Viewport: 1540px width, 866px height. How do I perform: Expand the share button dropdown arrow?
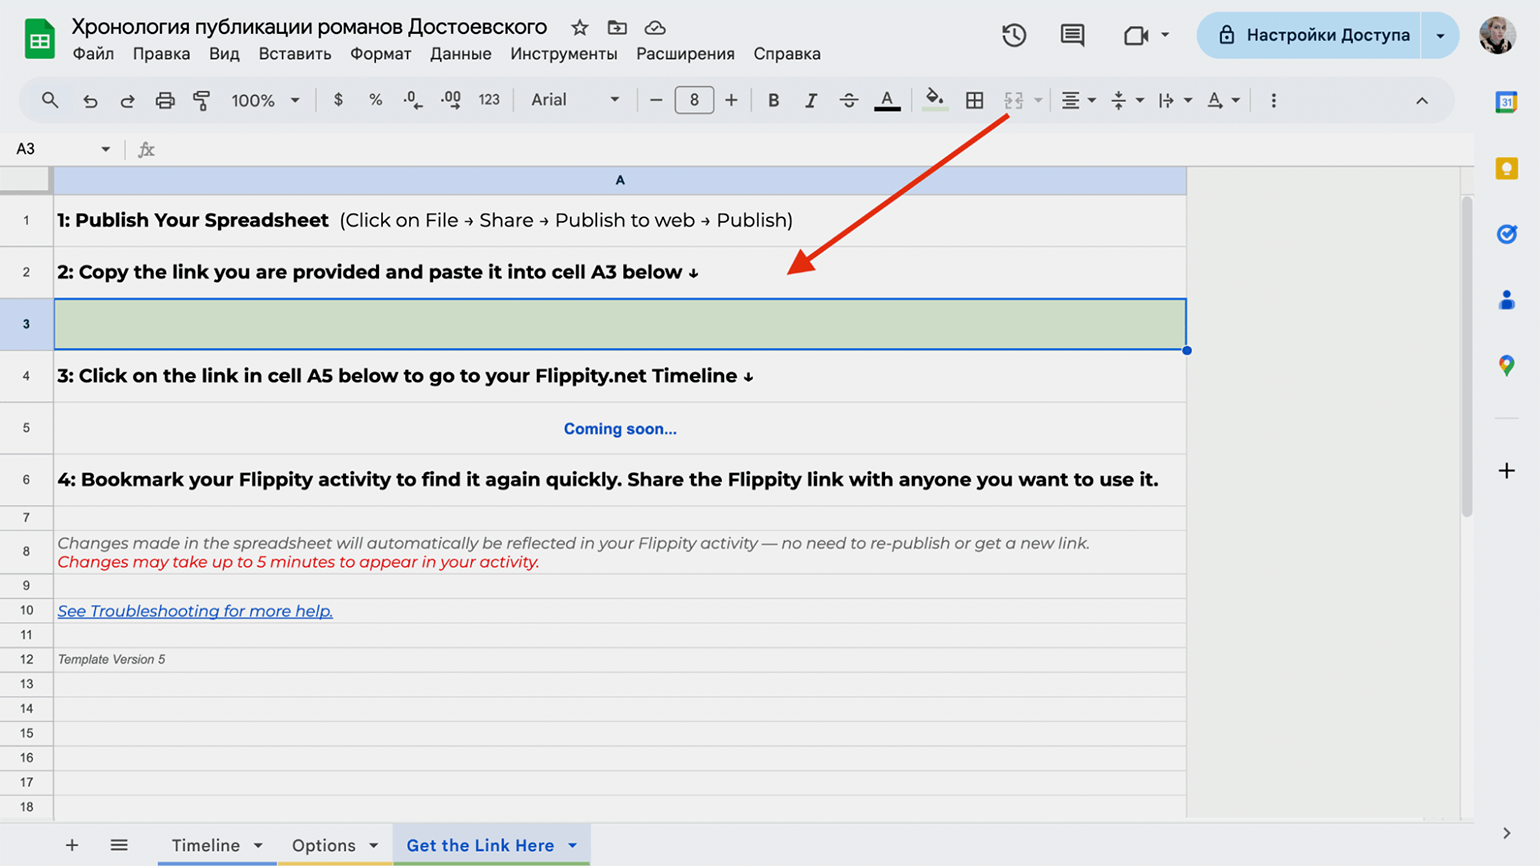[1440, 35]
